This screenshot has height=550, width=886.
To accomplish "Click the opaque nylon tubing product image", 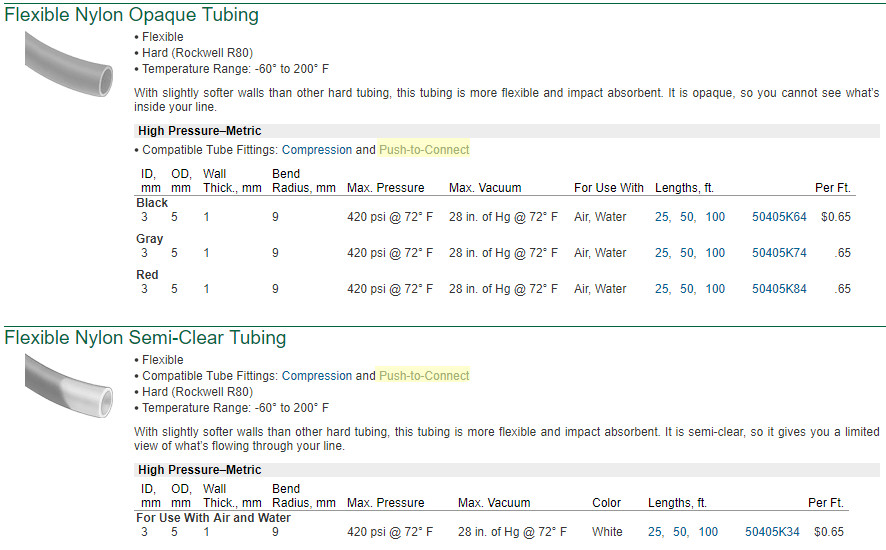I will pyautogui.click(x=66, y=62).
